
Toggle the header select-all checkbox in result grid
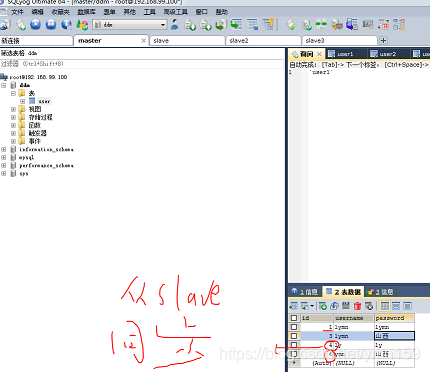click(294, 318)
